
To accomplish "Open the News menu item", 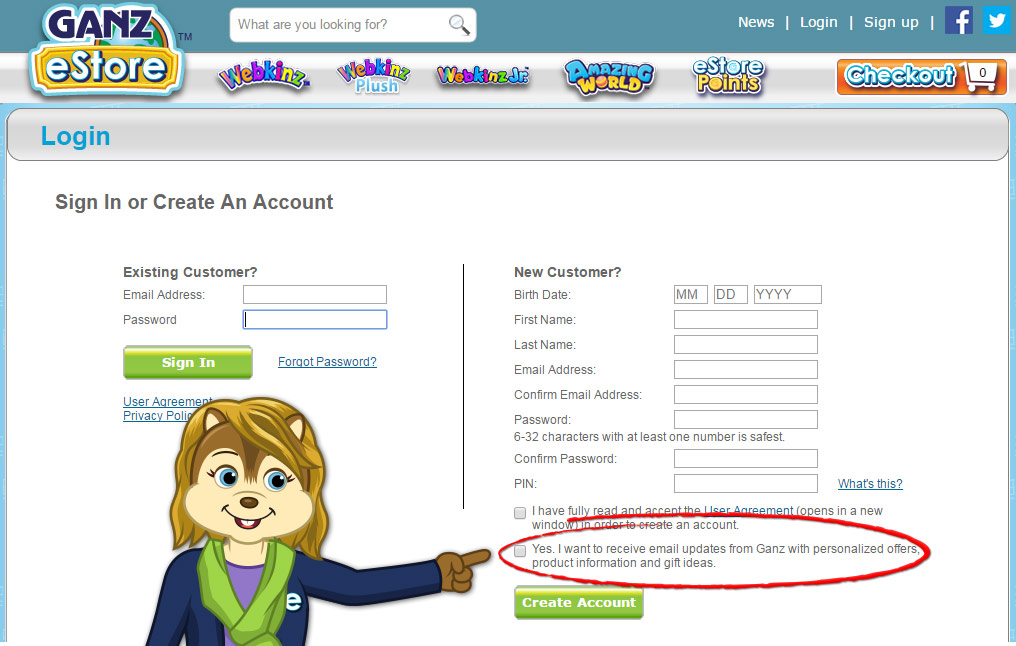I will pos(756,22).
